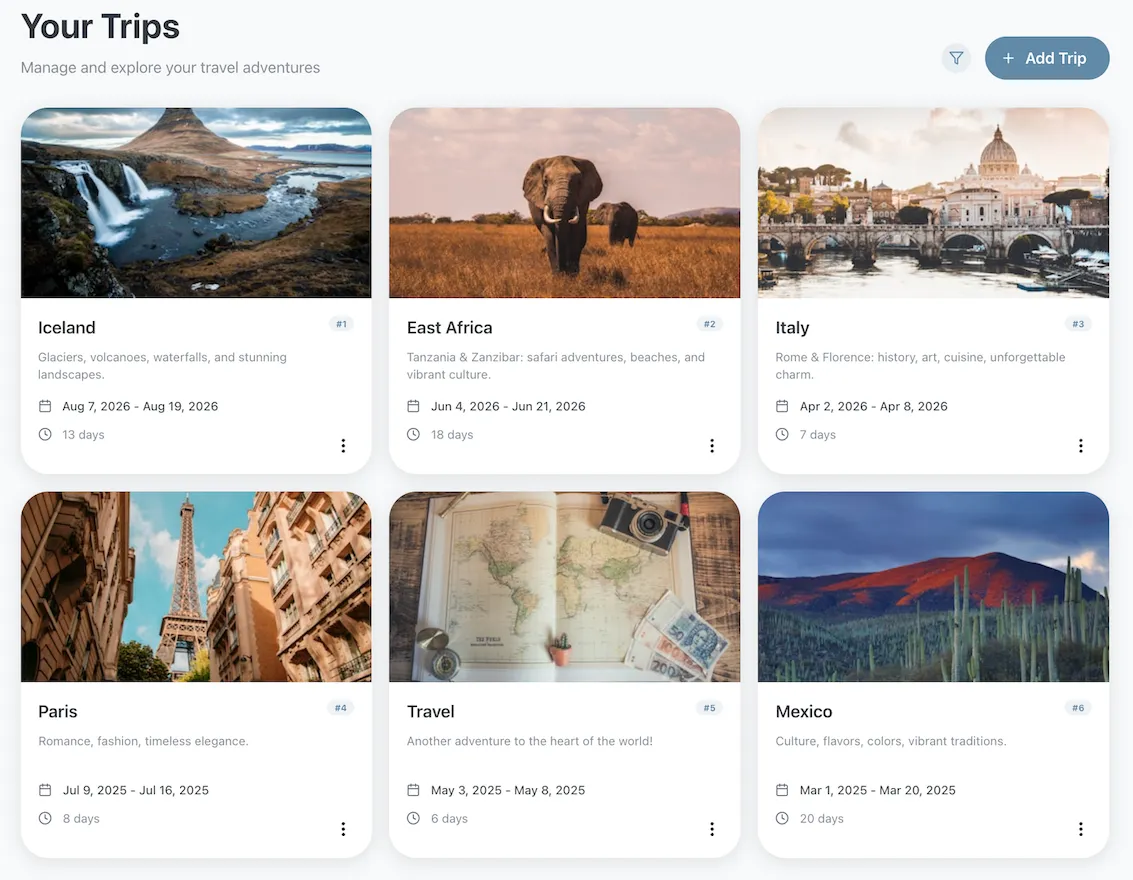Screen dimensions: 1133x880
Task: Open the Travel card options menu
Action: click(x=712, y=829)
